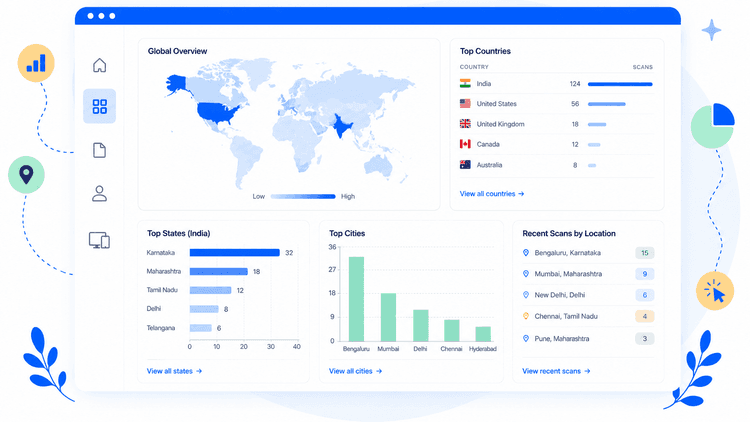
Task: Click the pin icon beside New Delhi, Delhi
Action: (526, 295)
